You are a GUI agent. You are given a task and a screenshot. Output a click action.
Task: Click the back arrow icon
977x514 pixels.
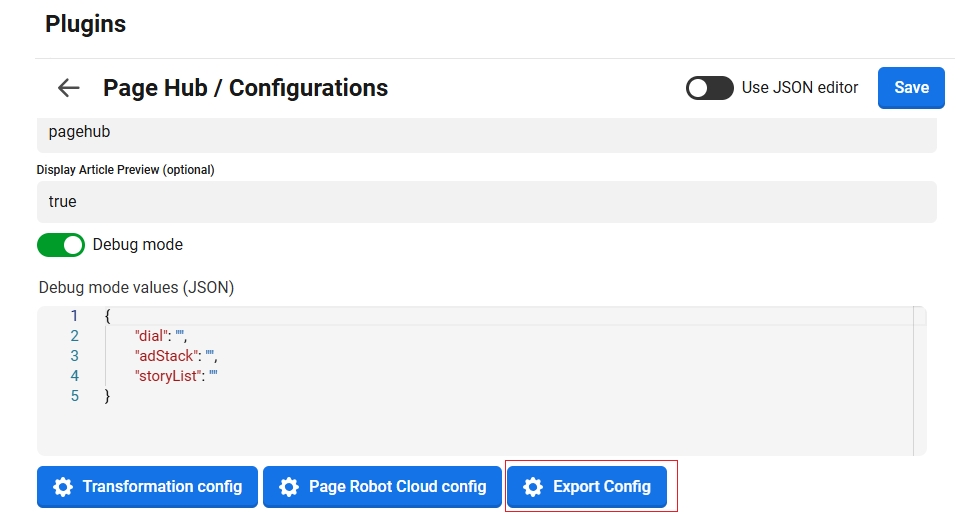pyautogui.click(x=68, y=88)
